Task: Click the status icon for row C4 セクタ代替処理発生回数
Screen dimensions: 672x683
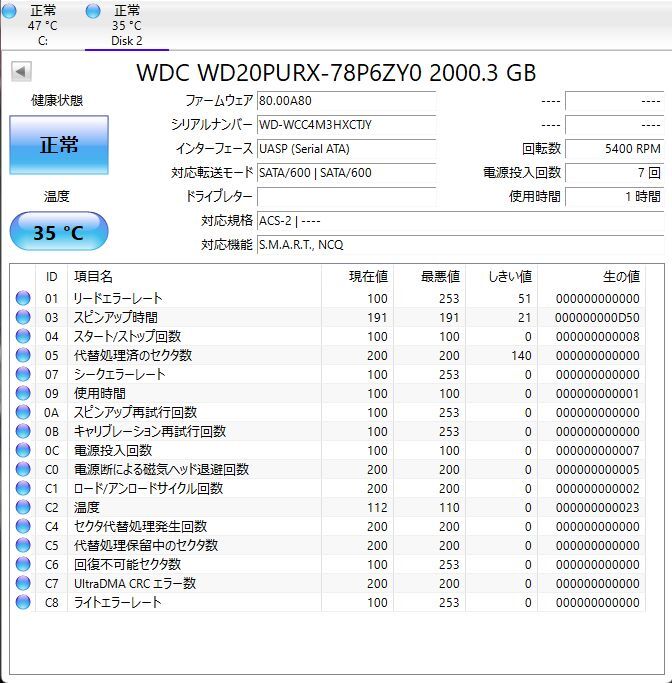Action: pos(23,526)
